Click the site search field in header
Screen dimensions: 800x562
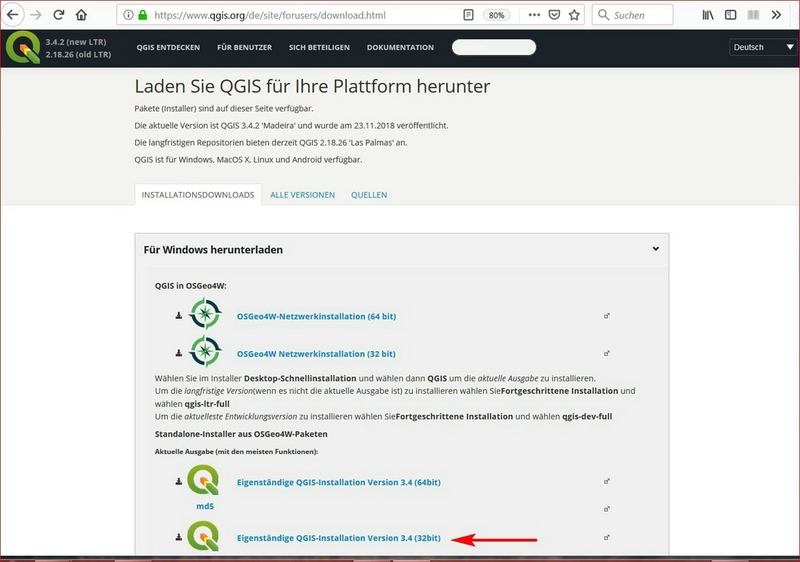pyautogui.click(x=494, y=47)
